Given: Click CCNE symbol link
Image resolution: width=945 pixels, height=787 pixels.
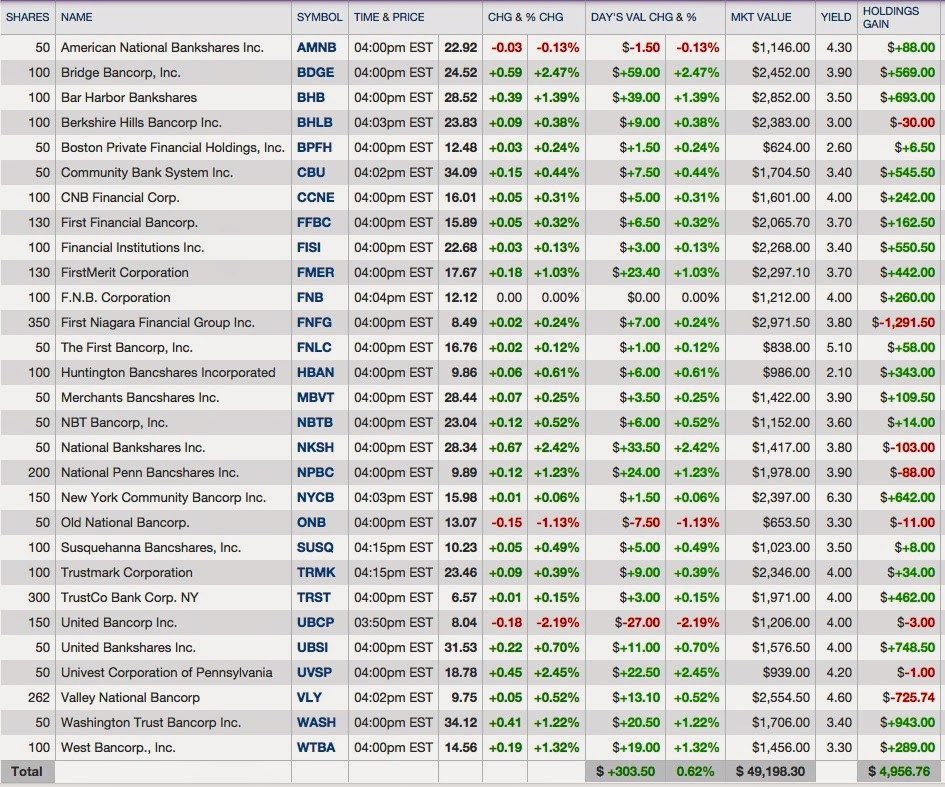Looking at the screenshot, I should tap(315, 197).
